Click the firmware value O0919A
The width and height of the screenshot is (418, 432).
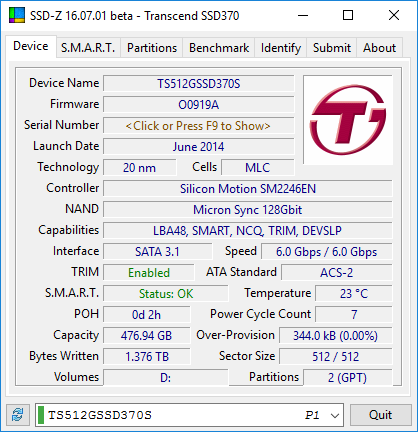199,105
